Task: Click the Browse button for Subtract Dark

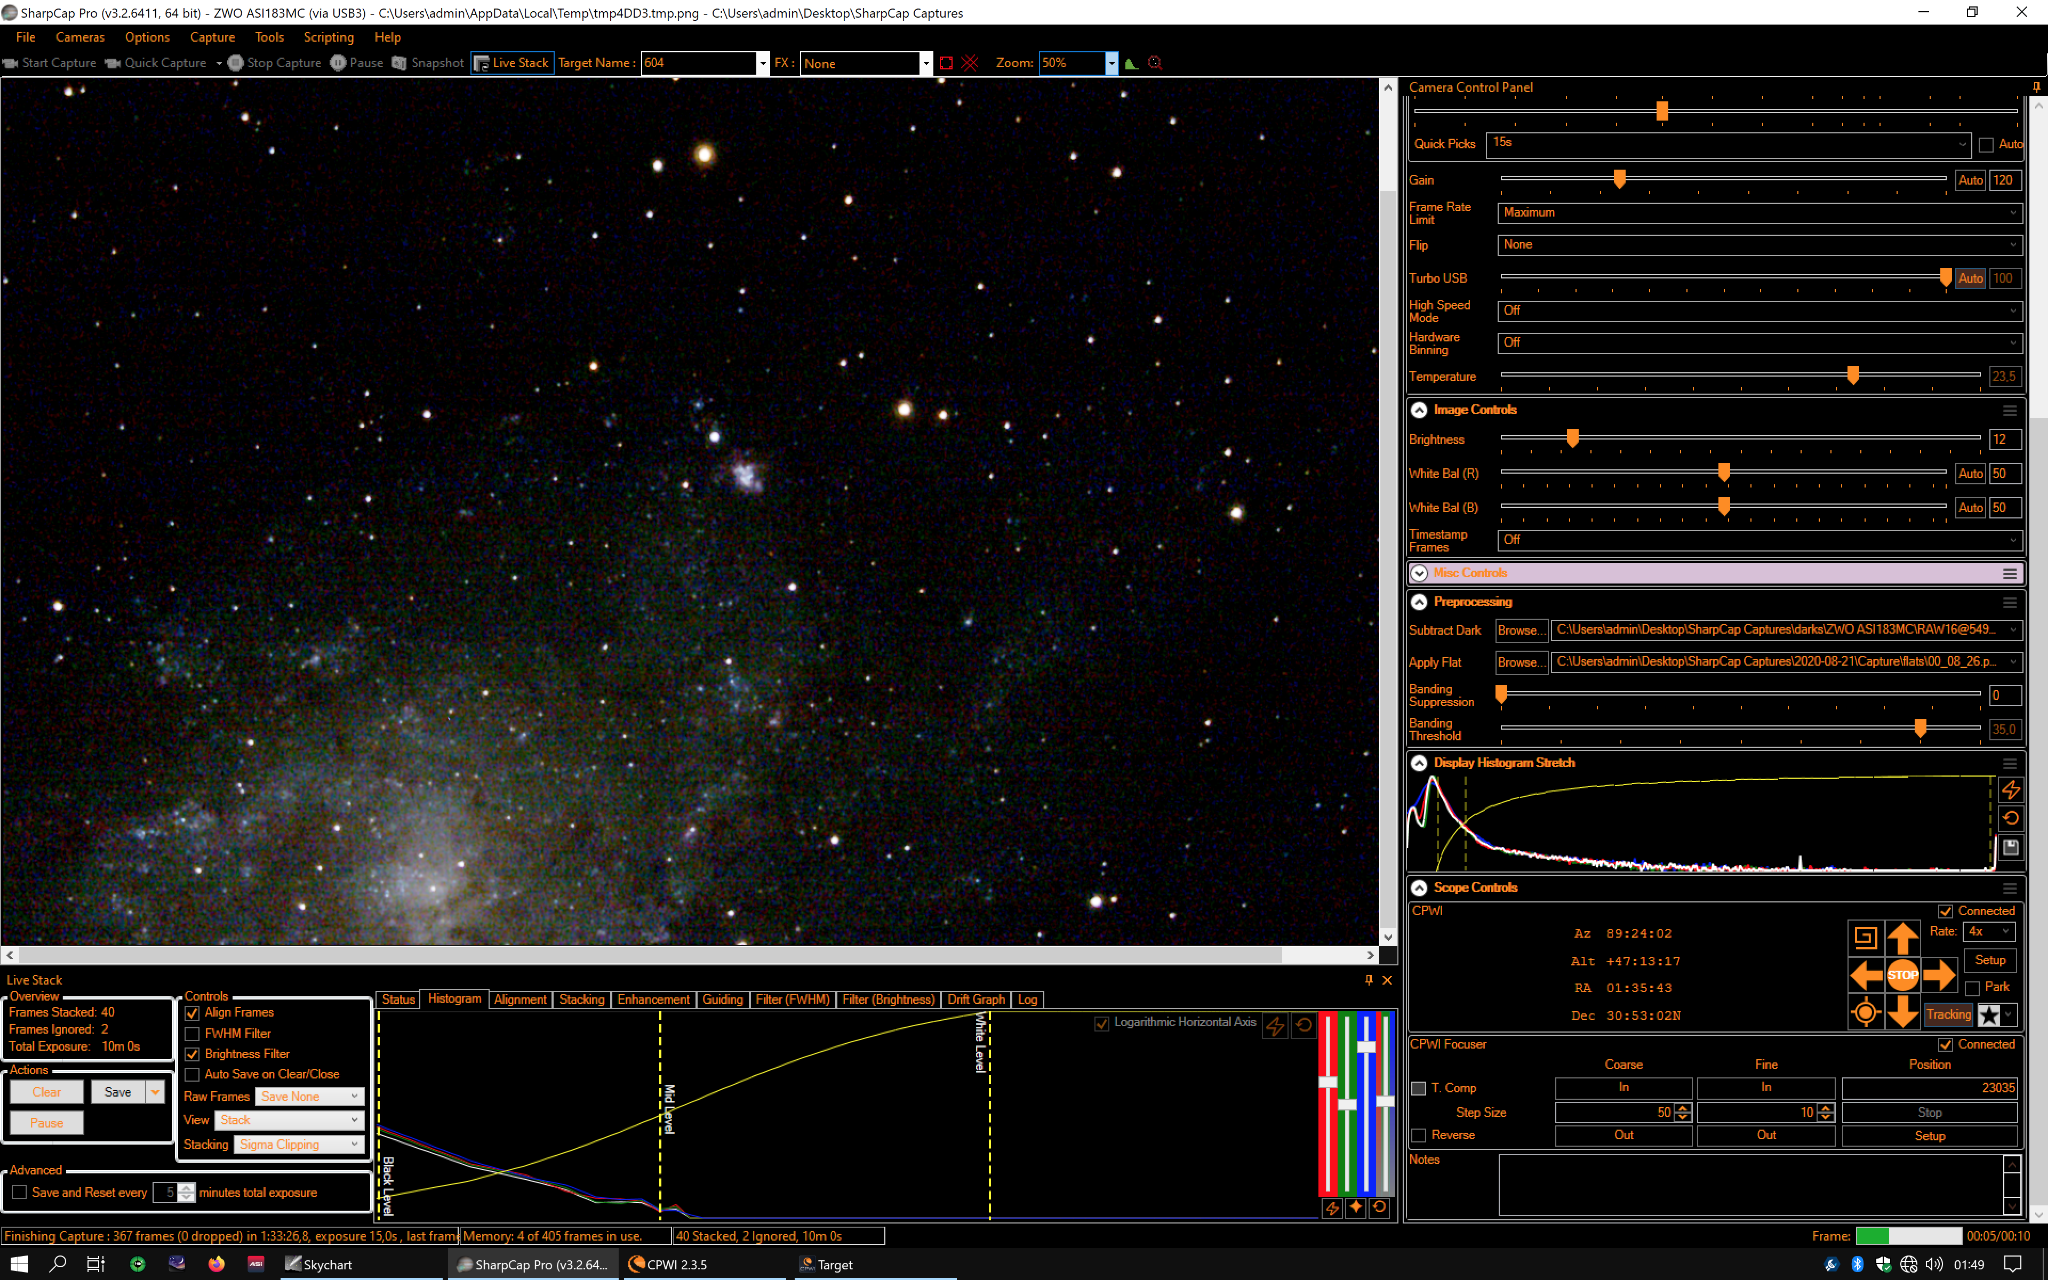Action: (1520, 631)
